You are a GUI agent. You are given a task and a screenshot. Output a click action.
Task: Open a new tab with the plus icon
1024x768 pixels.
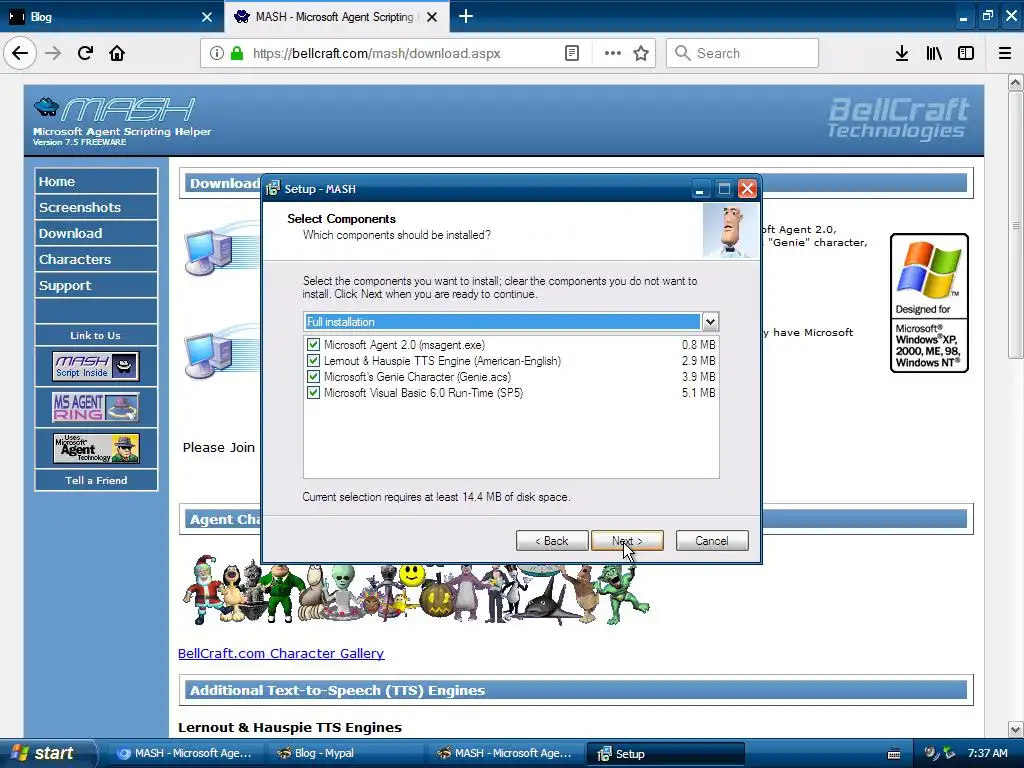[466, 16]
